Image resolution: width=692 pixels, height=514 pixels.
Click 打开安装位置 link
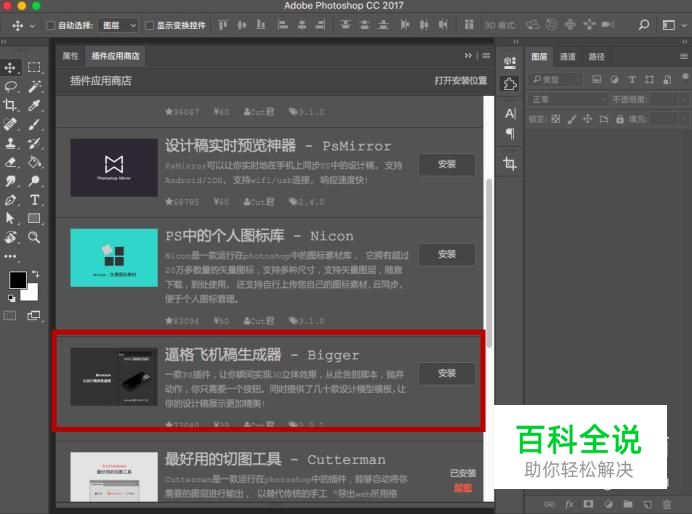(x=460, y=81)
